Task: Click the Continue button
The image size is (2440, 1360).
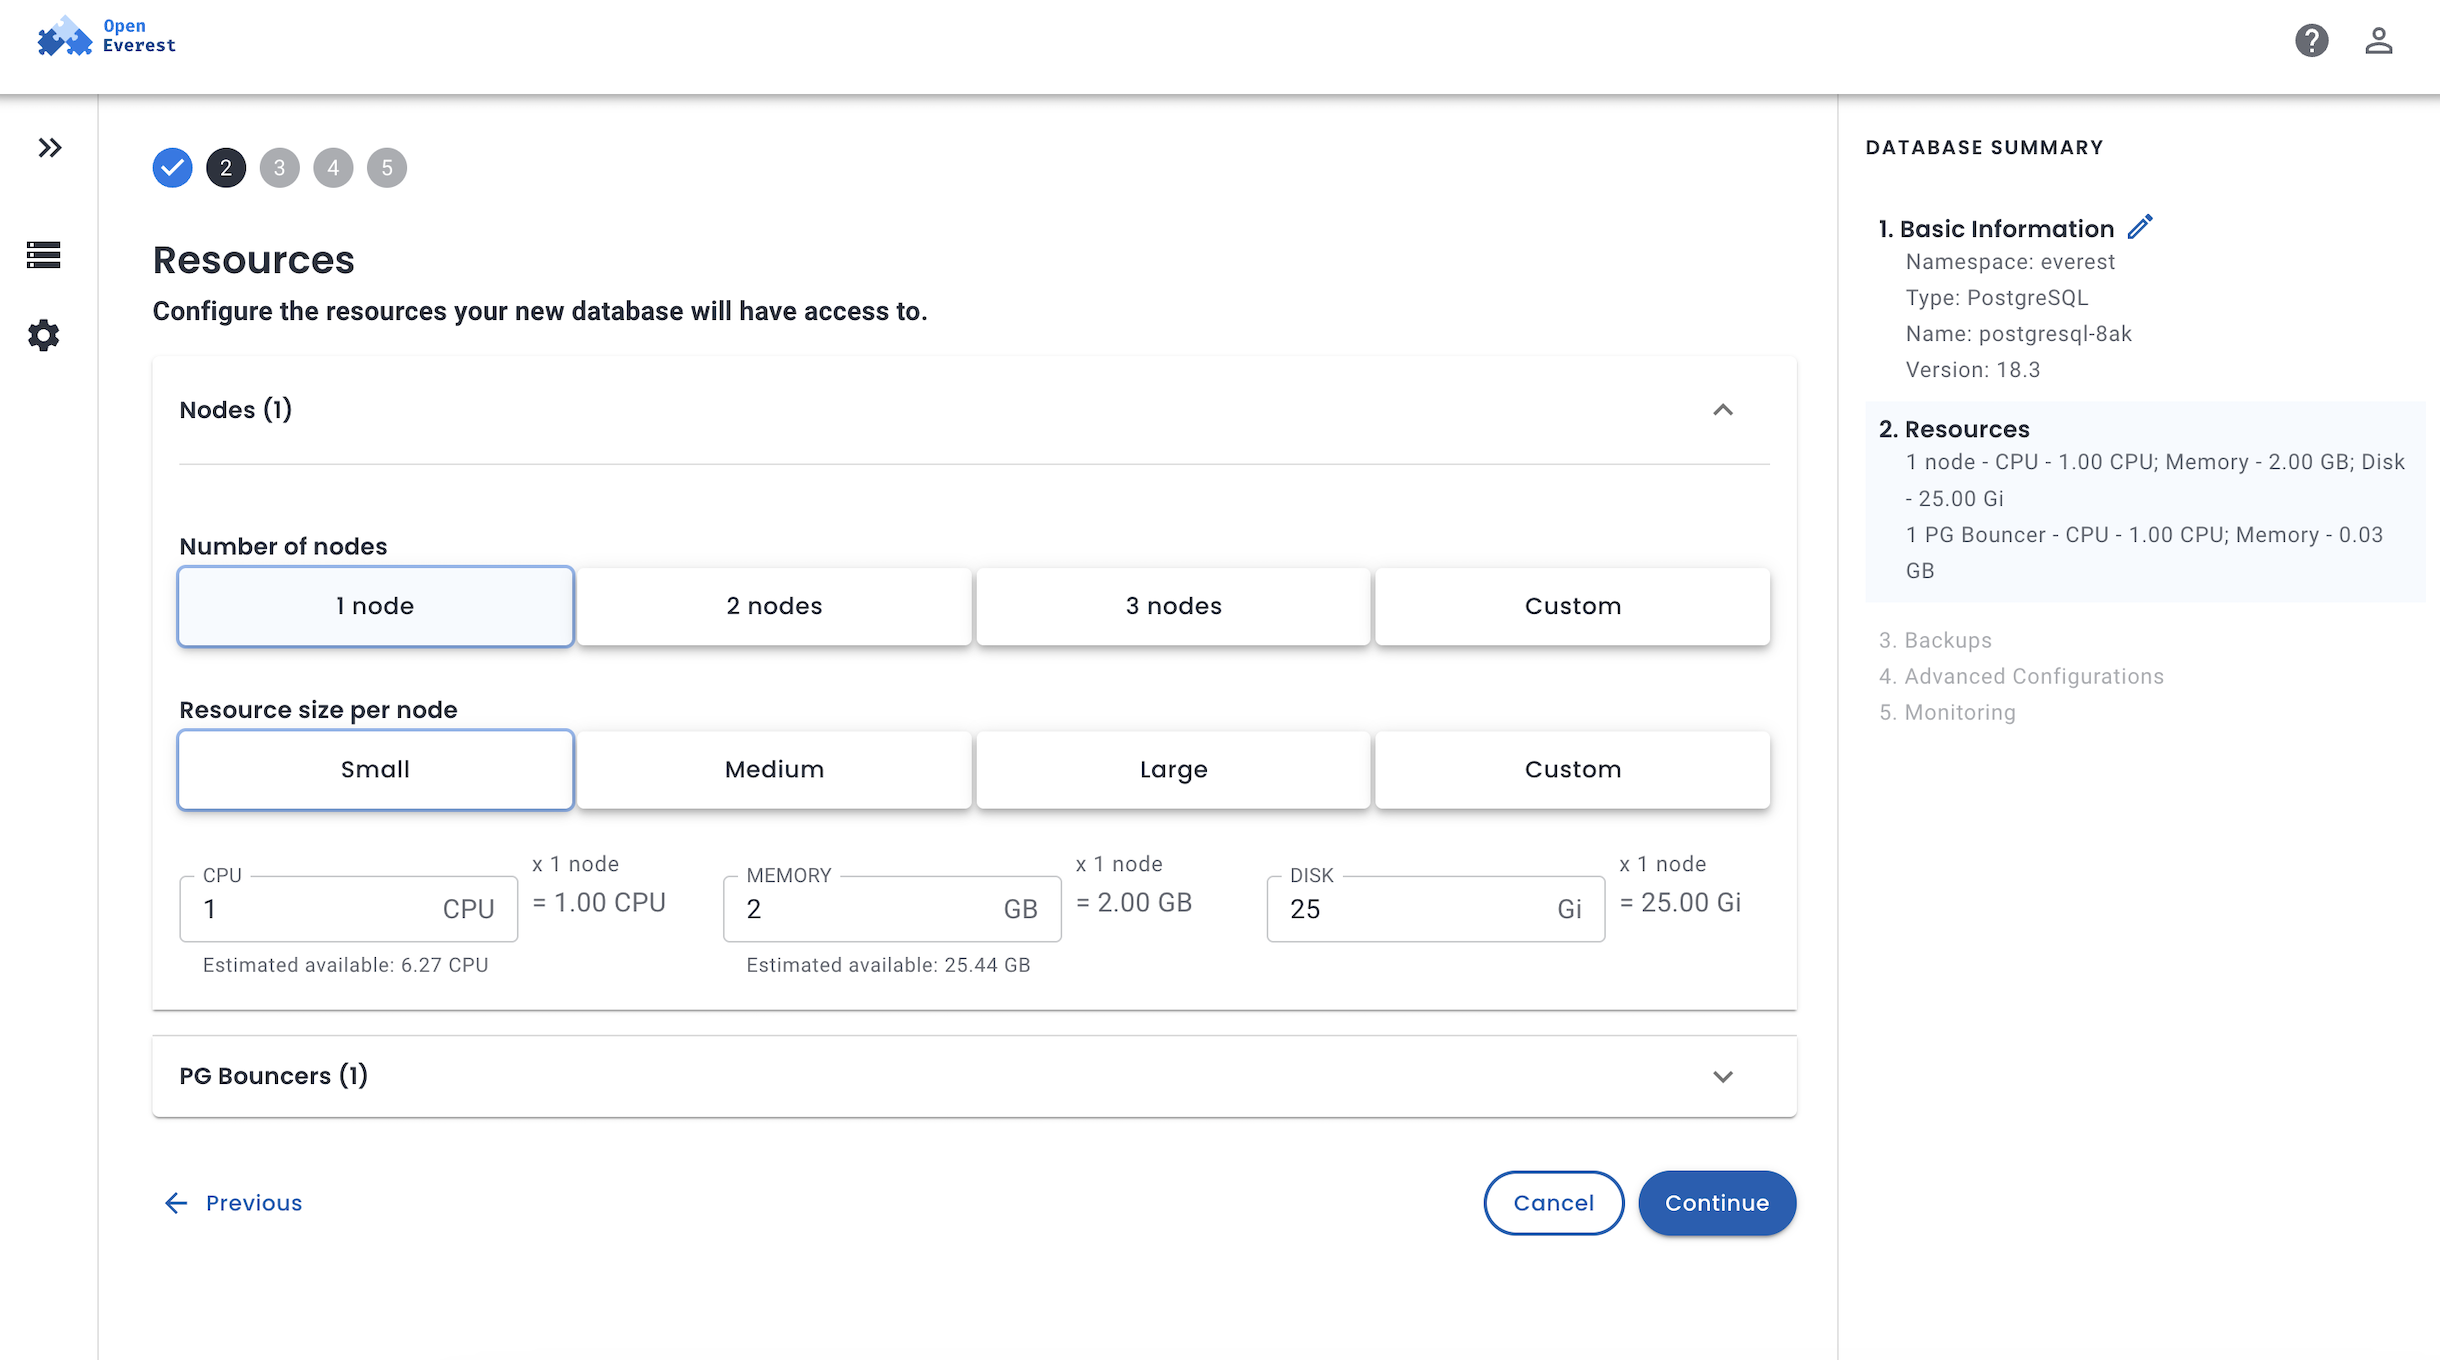Action: pos(1717,1203)
